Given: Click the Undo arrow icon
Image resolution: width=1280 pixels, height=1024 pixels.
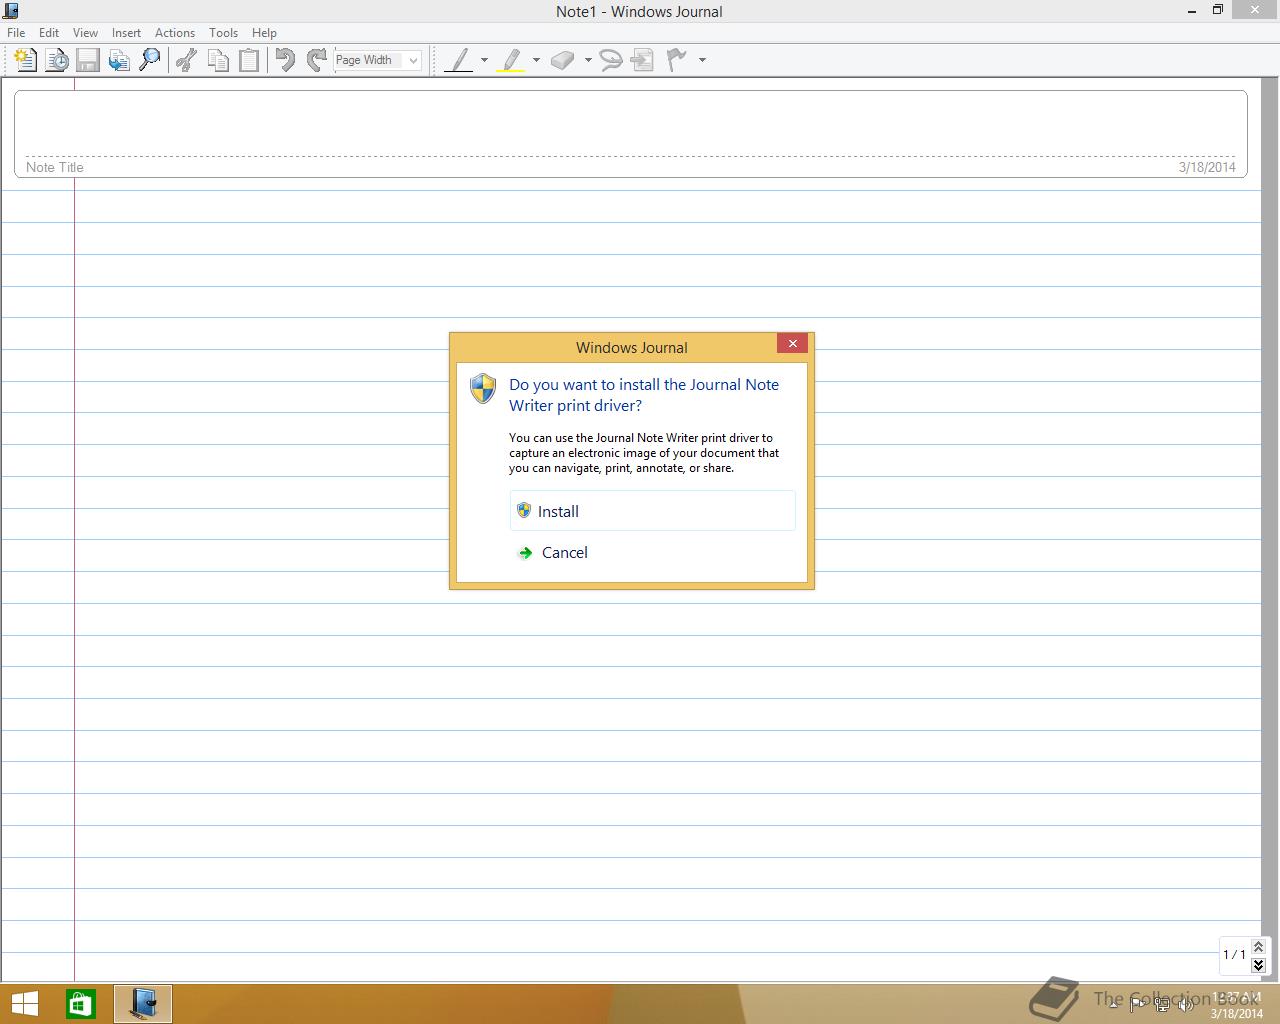Looking at the screenshot, I should coord(285,60).
